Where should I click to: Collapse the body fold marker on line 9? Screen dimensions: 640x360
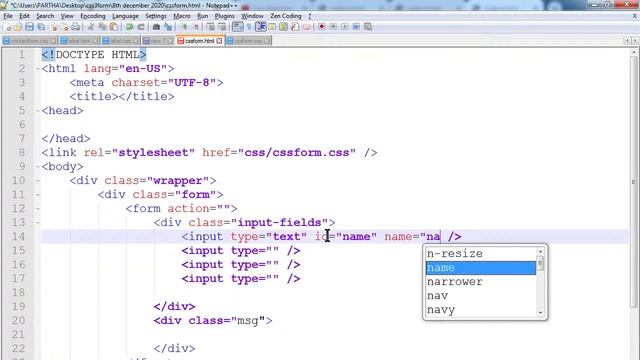click(x=38, y=167)
